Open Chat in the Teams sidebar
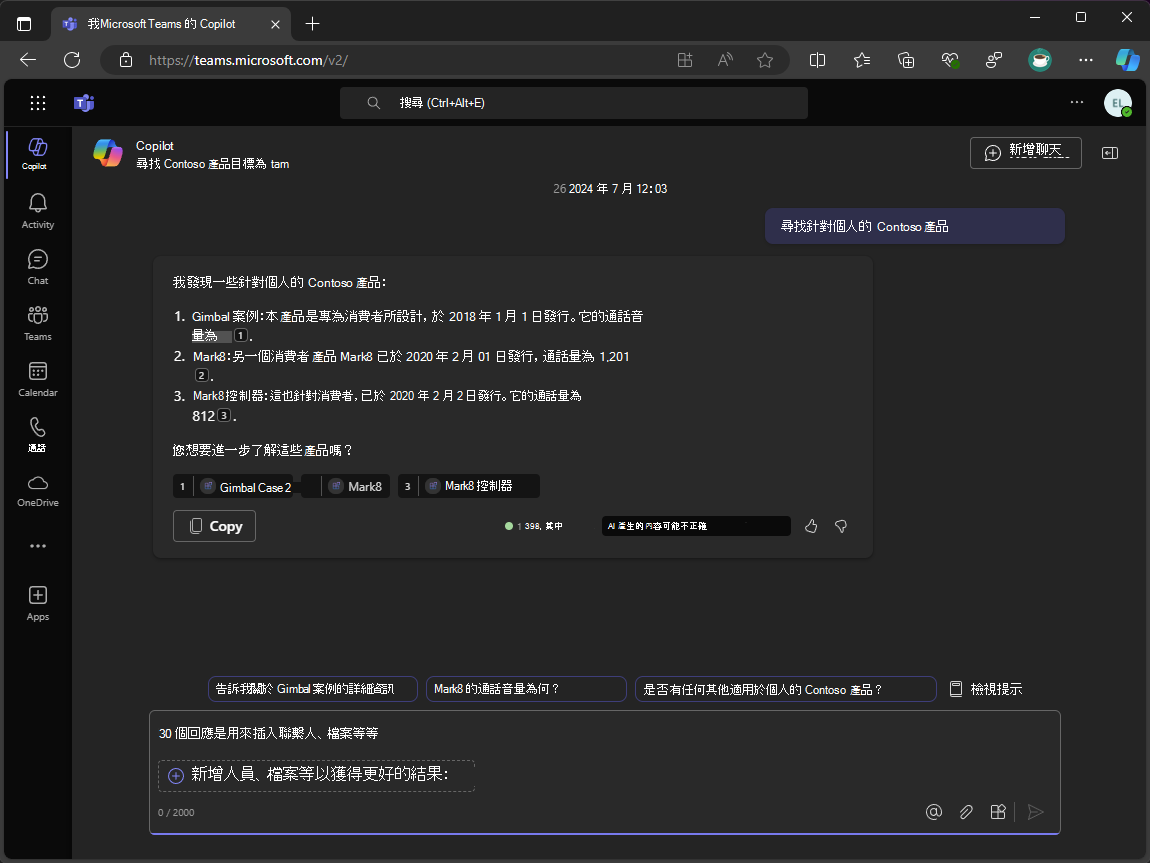The width and height of the screenshot is (1150, 863). click(x=37, y=267)
